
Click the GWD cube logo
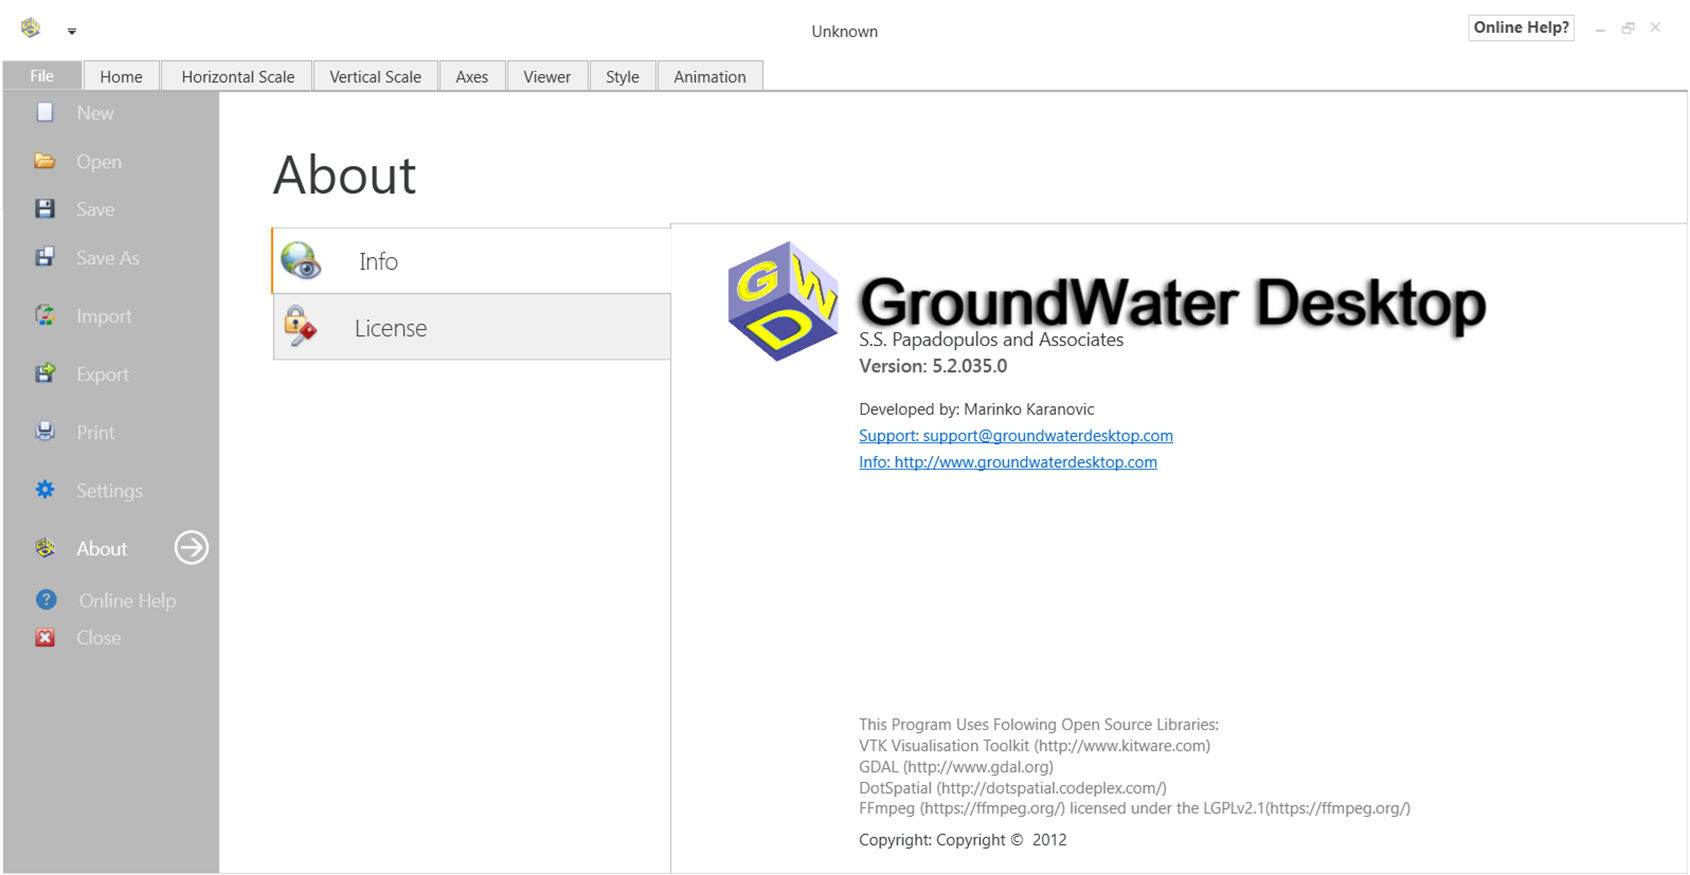783,301
